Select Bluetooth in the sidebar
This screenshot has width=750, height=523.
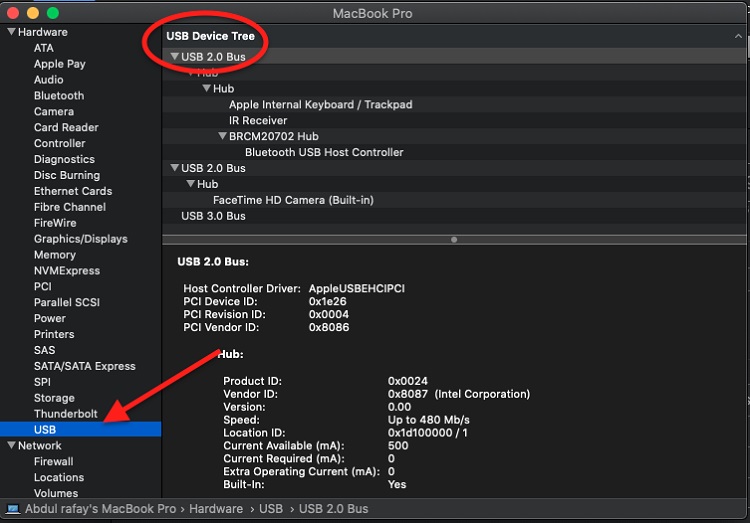[x=59, y=96]
